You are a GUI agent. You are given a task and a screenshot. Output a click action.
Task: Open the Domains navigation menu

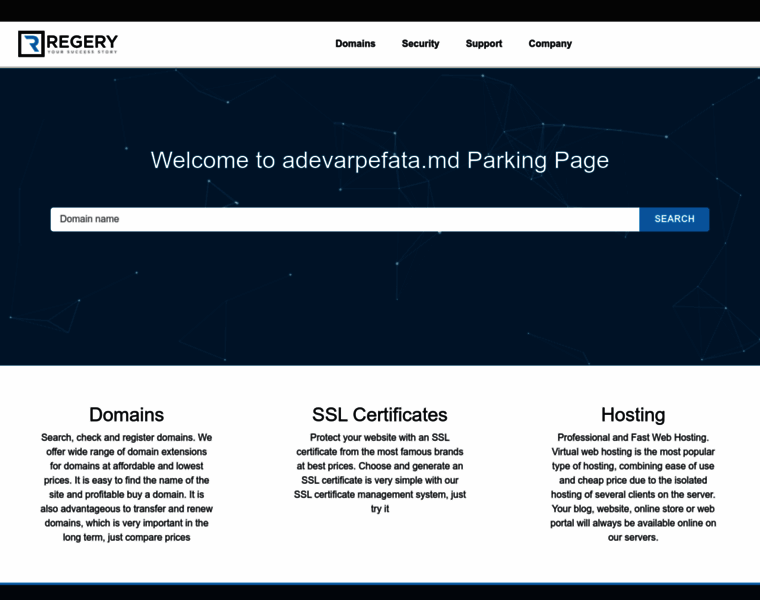tap(355, 44)
